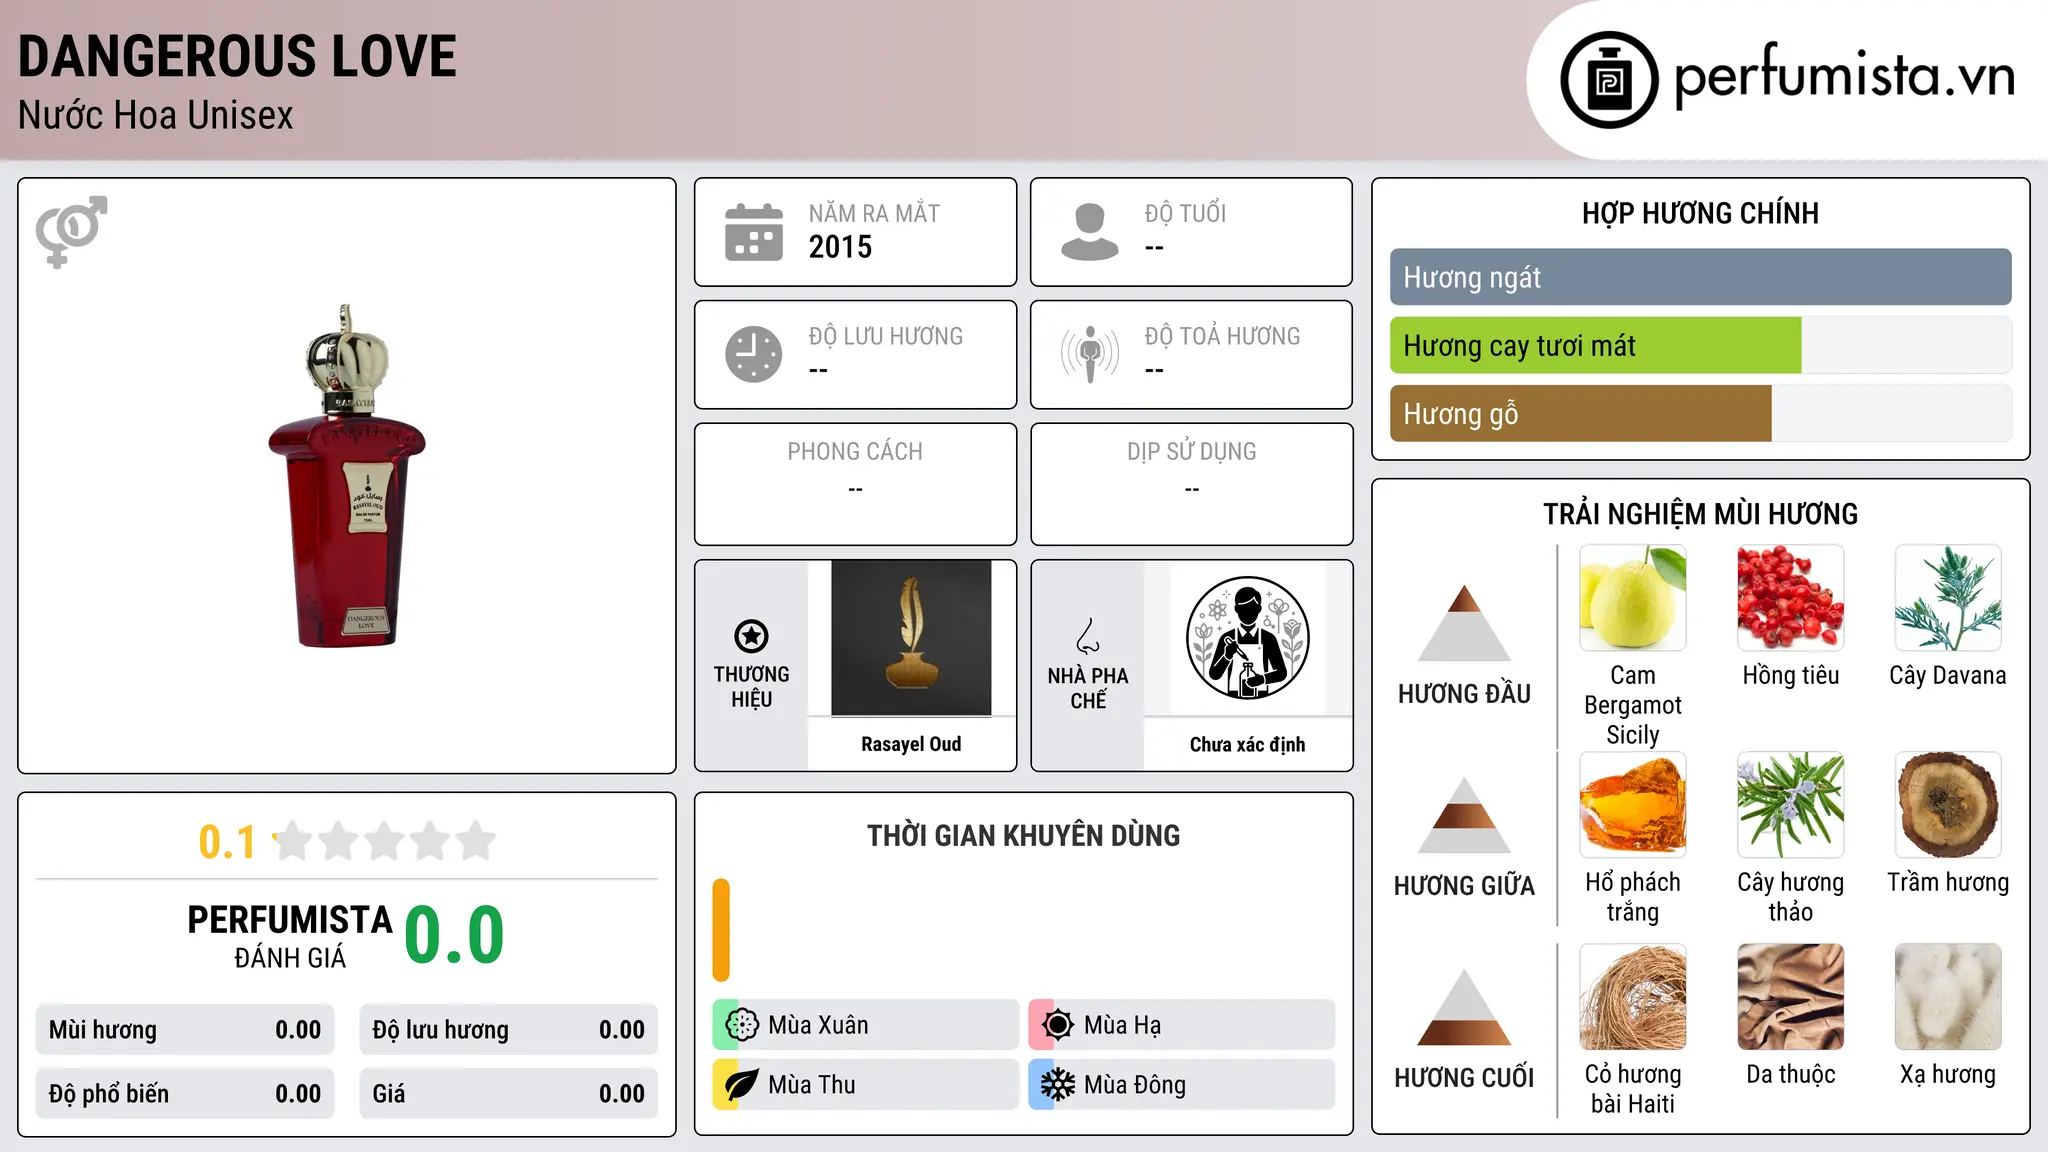Click the star badge icon above Thương hiệu
2048x1152 pixels.
[x=751, y=636]
